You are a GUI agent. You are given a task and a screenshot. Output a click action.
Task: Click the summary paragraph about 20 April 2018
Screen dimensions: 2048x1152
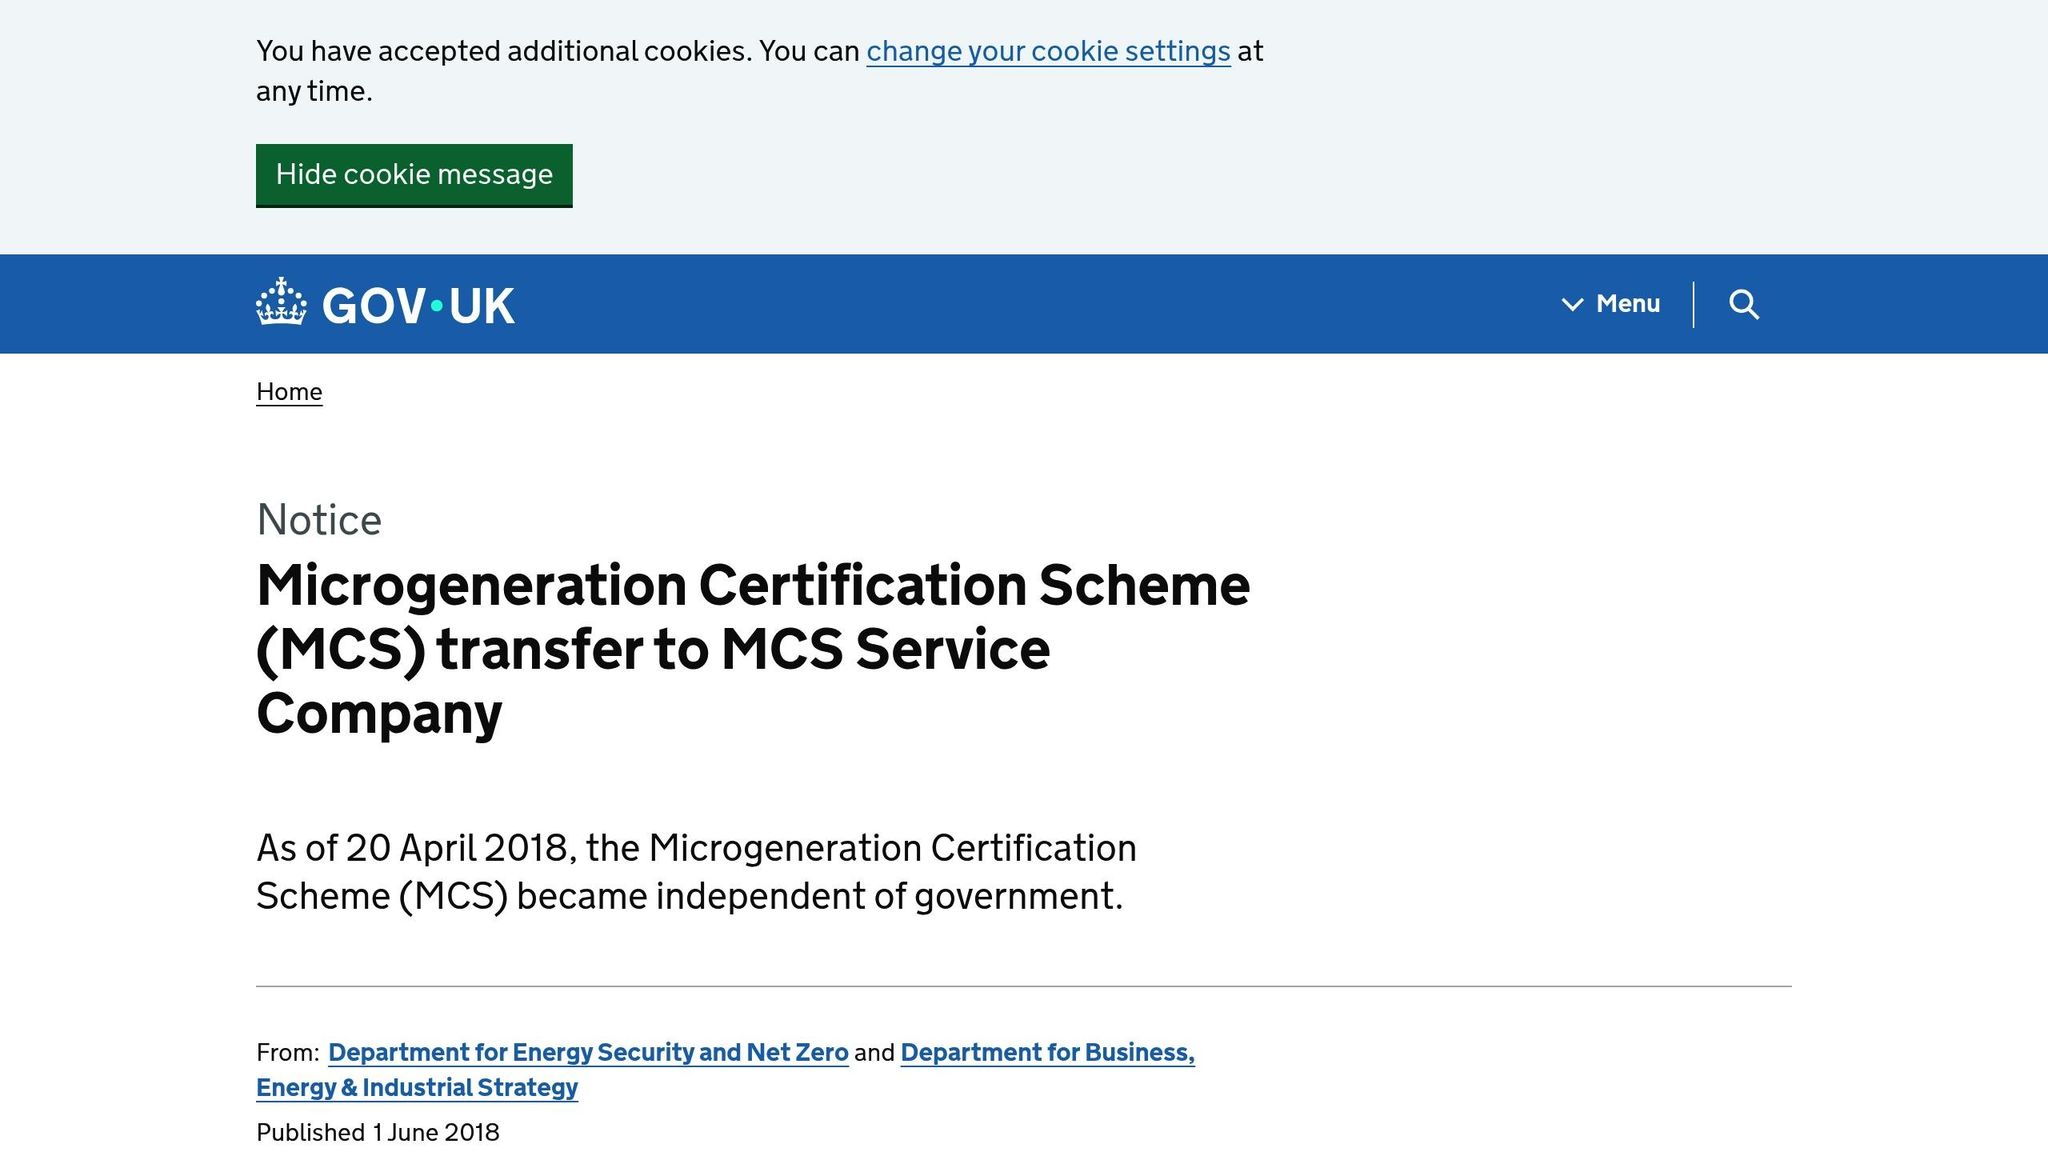(696, 872)
